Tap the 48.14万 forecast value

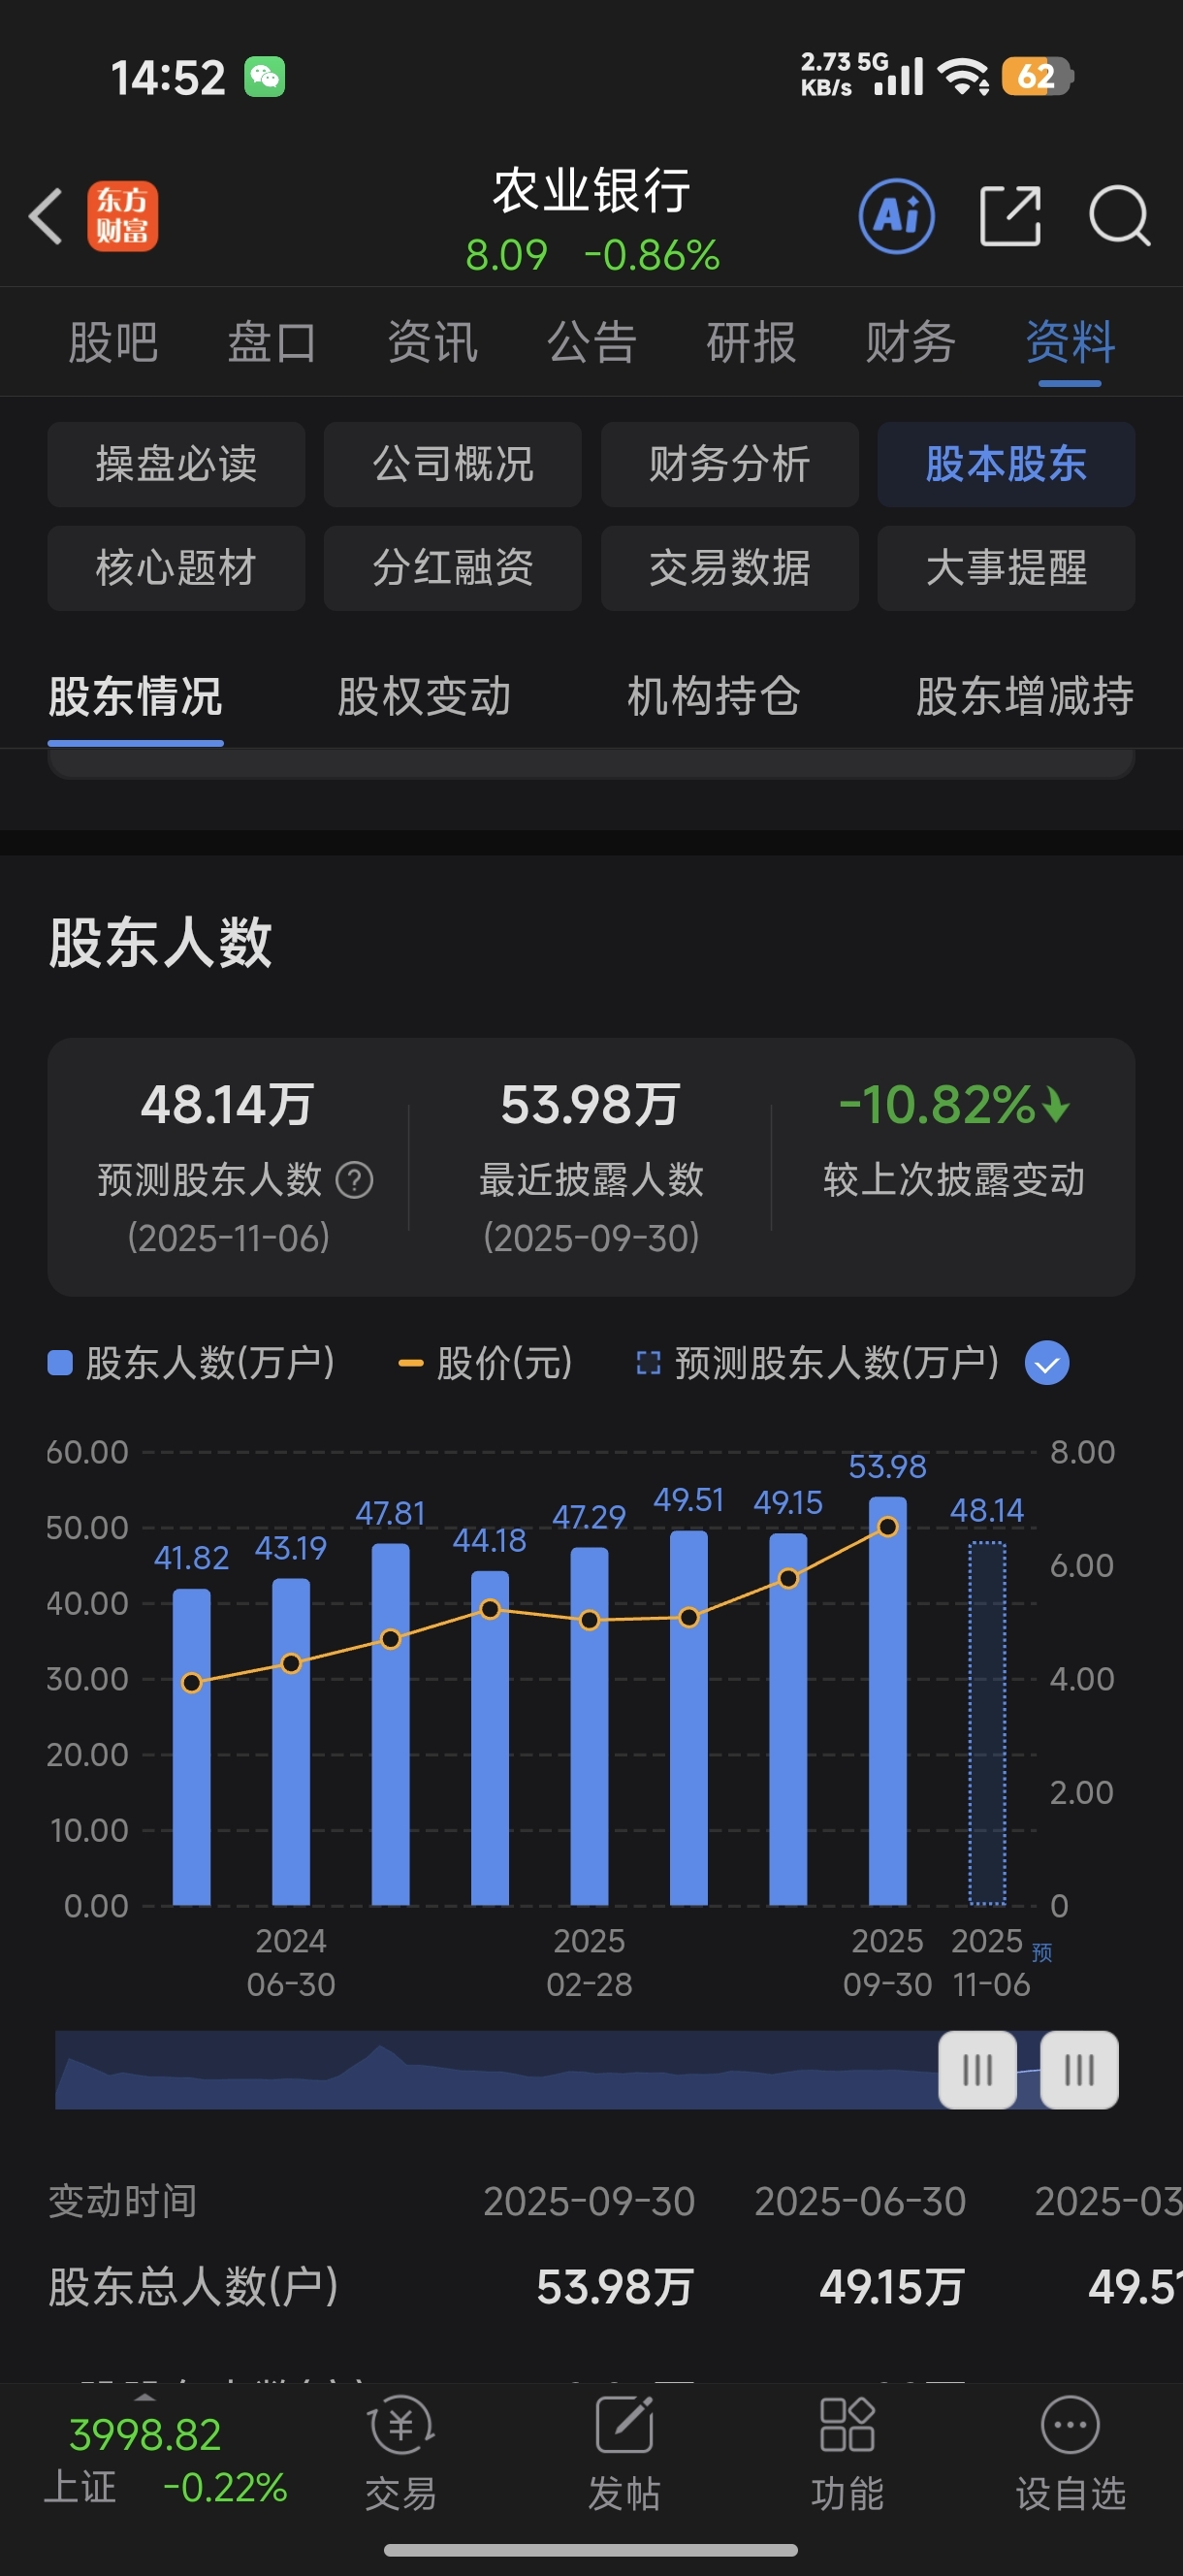pos(228,1105)
